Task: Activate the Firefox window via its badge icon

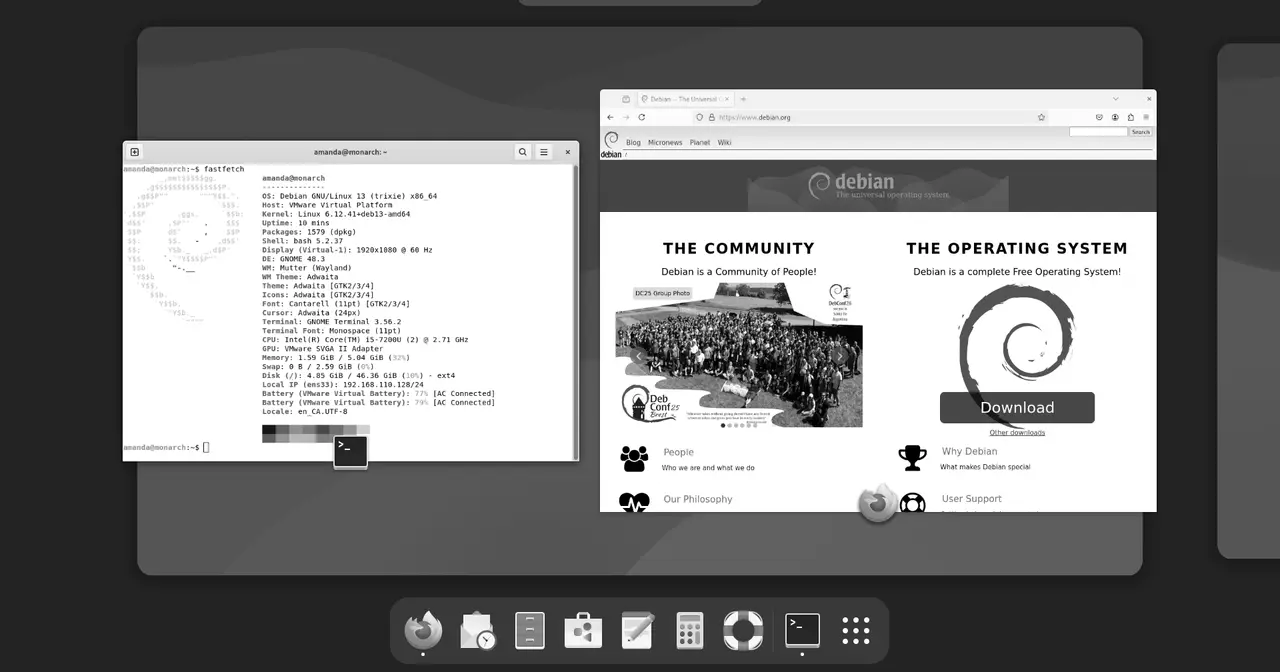Action: pos(878,503)
